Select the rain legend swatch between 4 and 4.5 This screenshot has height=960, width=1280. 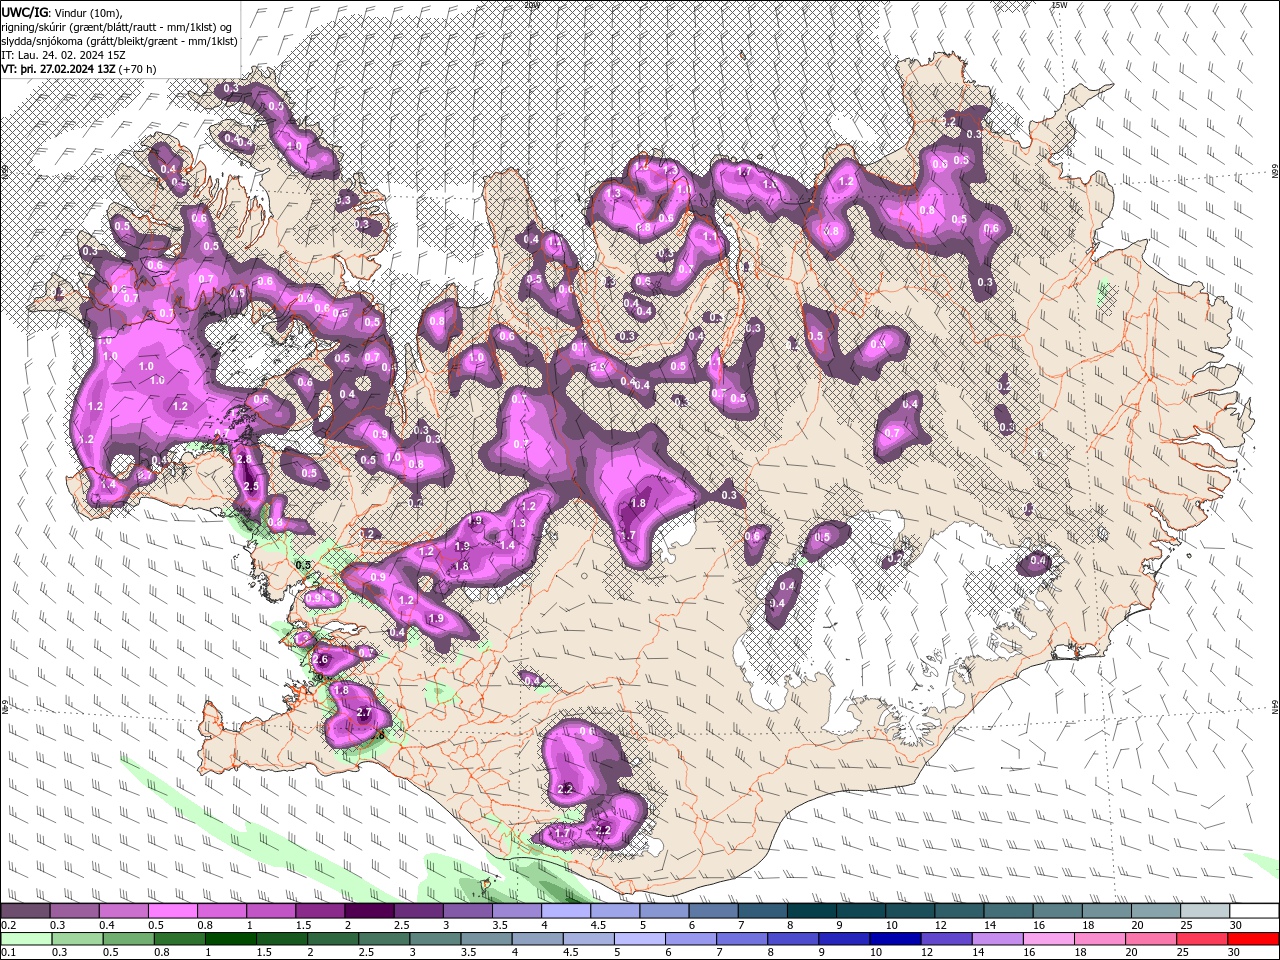pyautogui.click(x=538, y=938)
